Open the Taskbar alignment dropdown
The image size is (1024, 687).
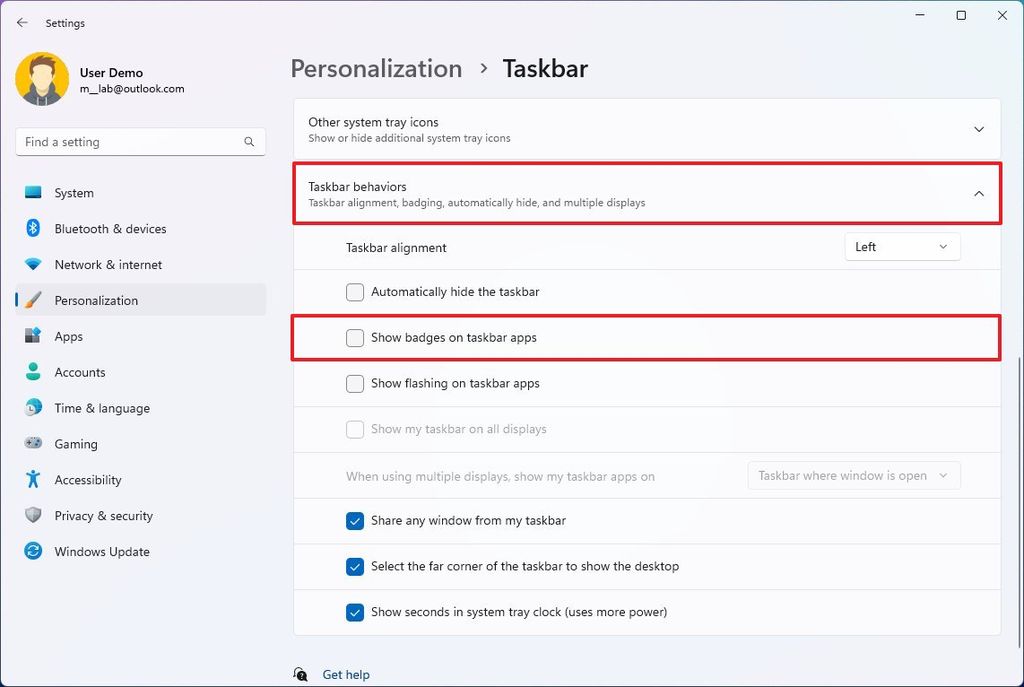pyautogui.click(x=901, y=247)
